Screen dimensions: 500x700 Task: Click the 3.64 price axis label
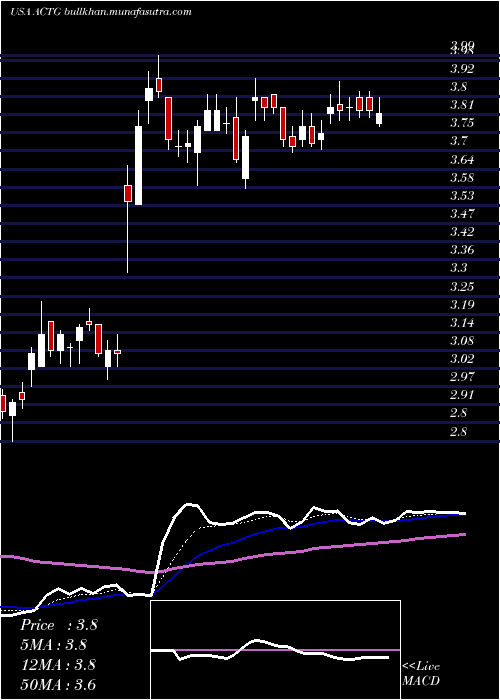coord(462,160)
